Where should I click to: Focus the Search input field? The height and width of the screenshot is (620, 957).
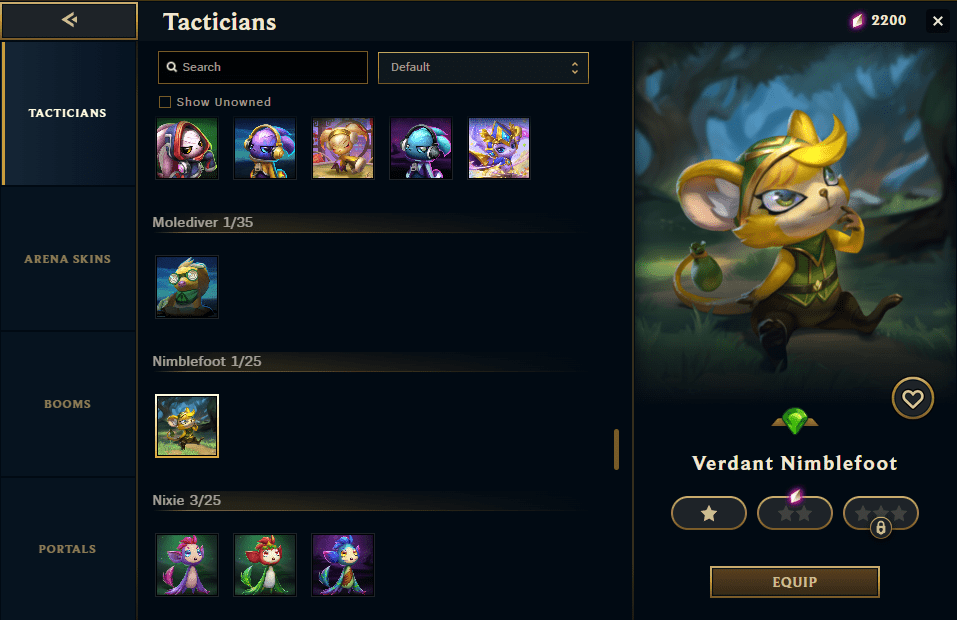point(263,67)
